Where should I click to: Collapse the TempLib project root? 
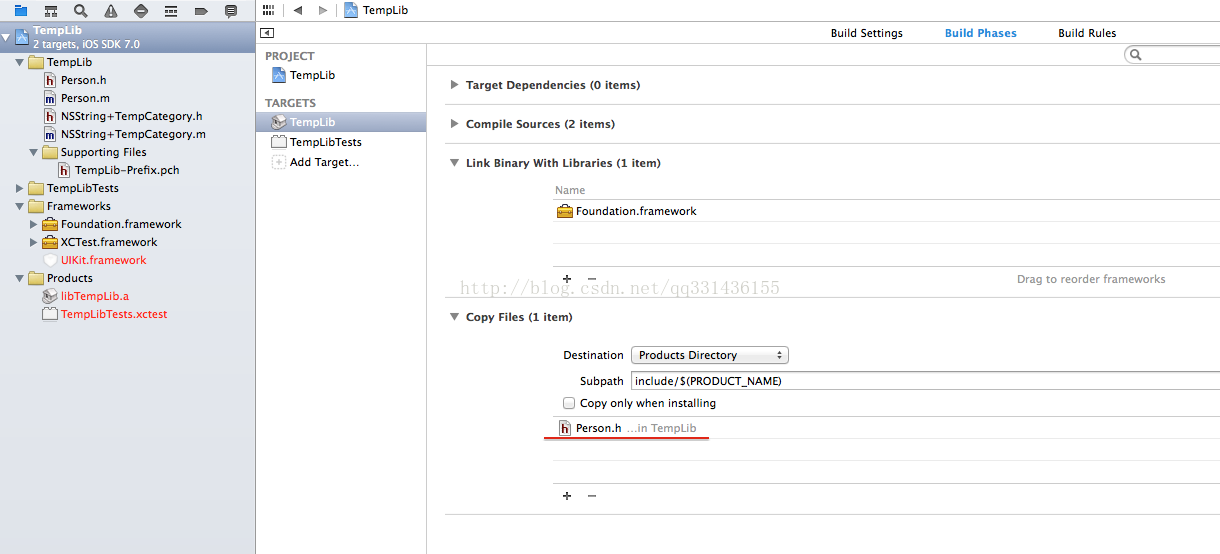point(6,38)
